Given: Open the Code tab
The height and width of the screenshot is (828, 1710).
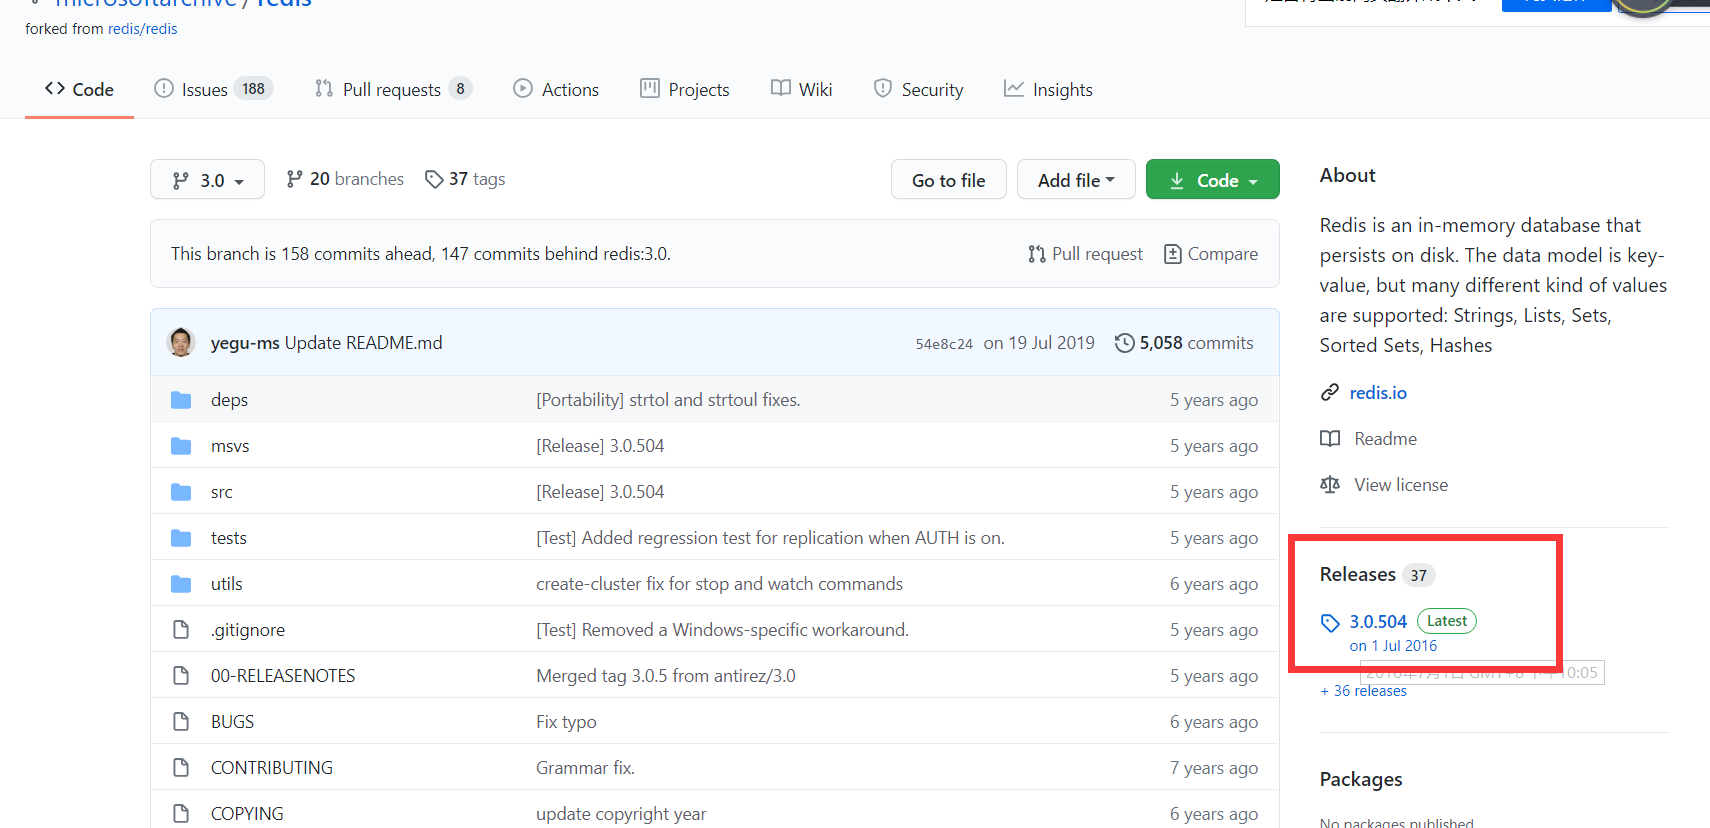Looking at the screenshot, I should coord(79,89).
